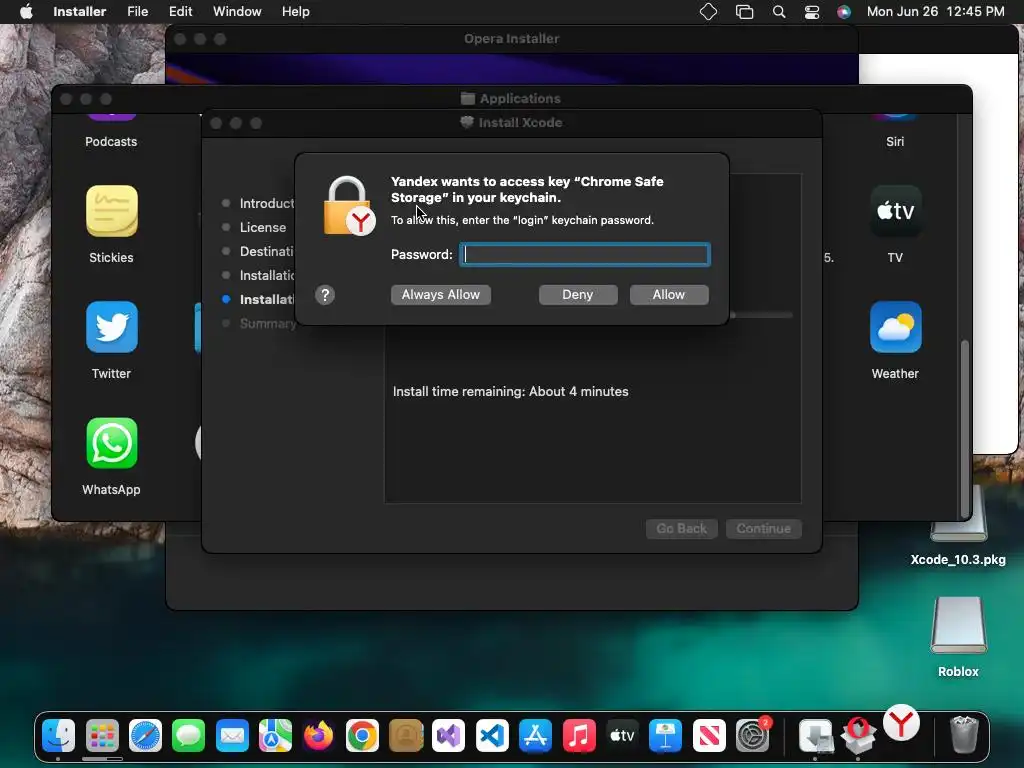Image resolution: width=1024 pixels, height=768 pixels.
Task: Deny Yandex keychain access
Action: click(x=578, y=295)
